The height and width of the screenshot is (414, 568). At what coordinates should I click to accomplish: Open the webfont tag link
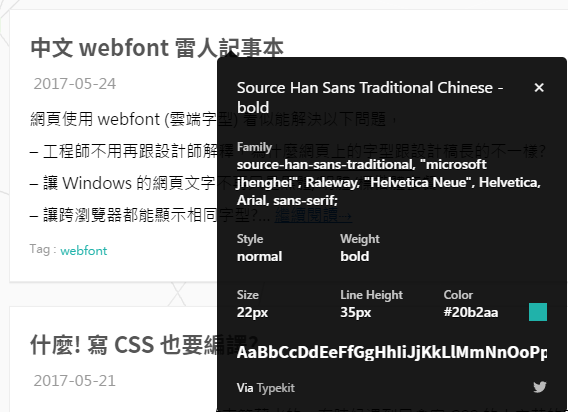[x=84, y=251]
